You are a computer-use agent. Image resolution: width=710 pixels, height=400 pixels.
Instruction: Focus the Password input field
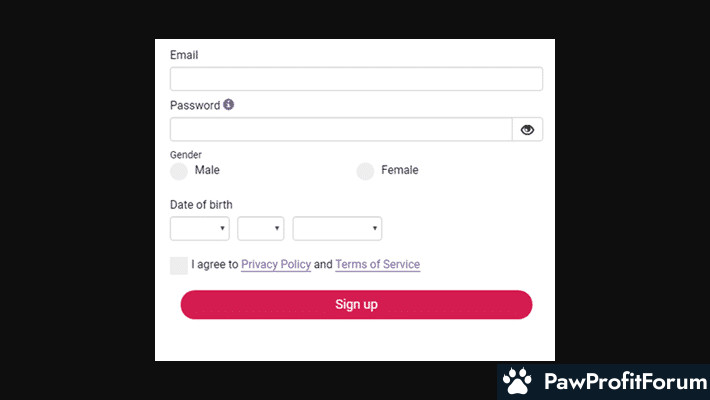pyautogui.click(x=340, y=129)
